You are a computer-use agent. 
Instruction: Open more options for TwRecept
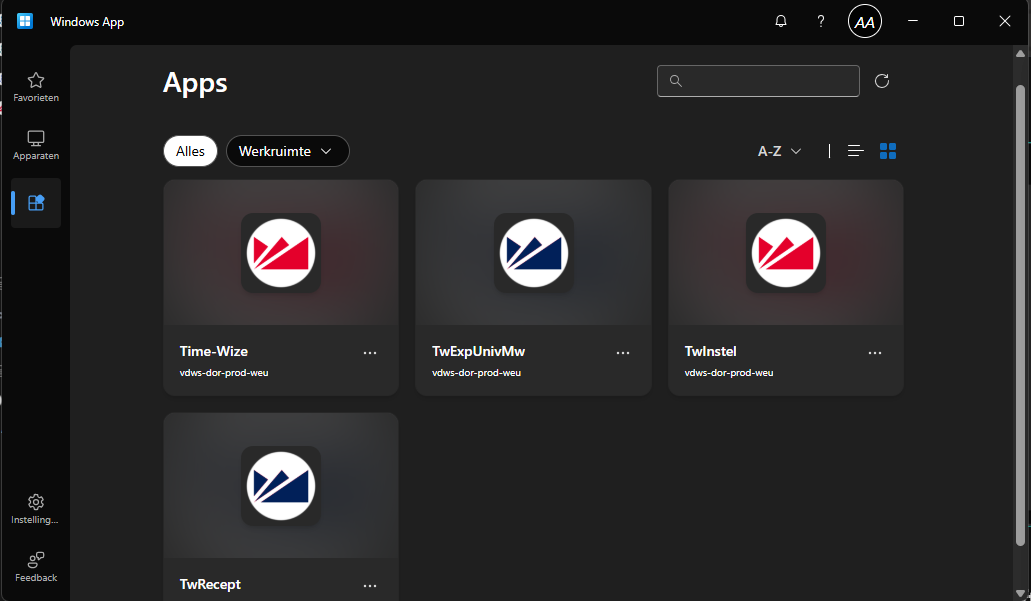(x=370, y=586)
